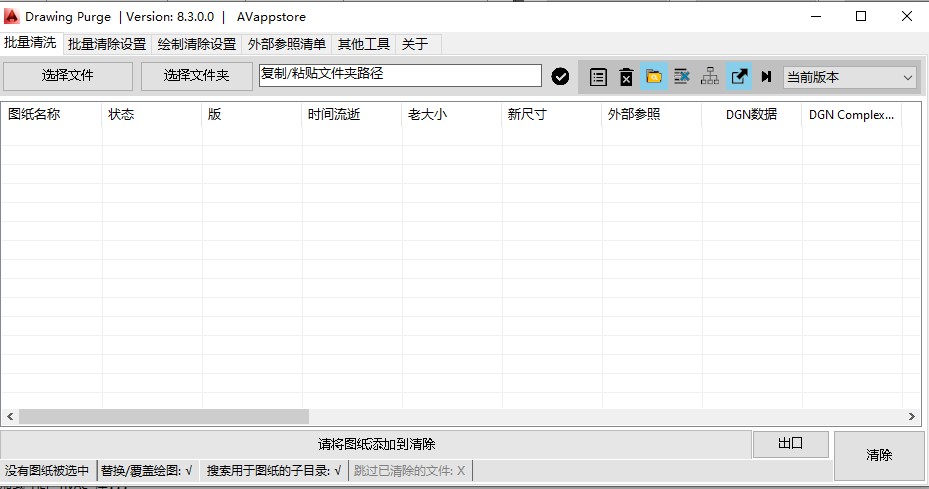Click the checkmark confirm path icon
929x489 pixels.
coord(560,77)
